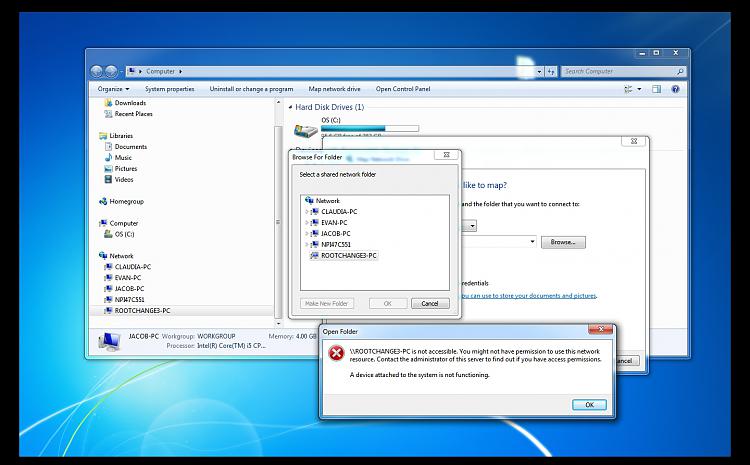Click OK in the Open Folder error dialog
The width and height of the screenshot is (750, 465).
coord(589,405)
